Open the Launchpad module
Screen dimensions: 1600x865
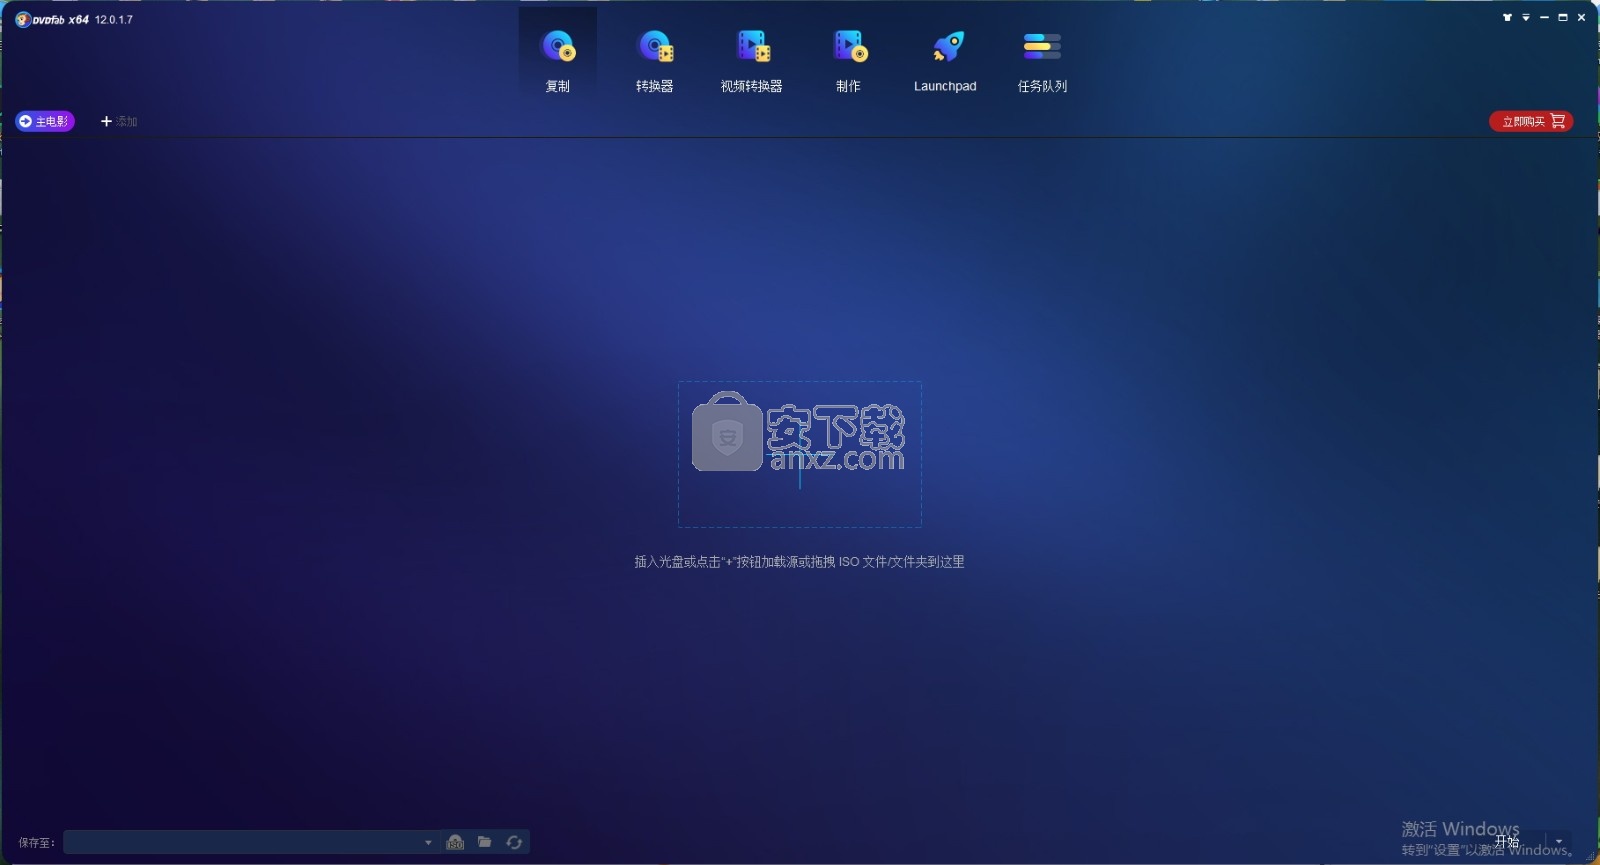(945, 58)
